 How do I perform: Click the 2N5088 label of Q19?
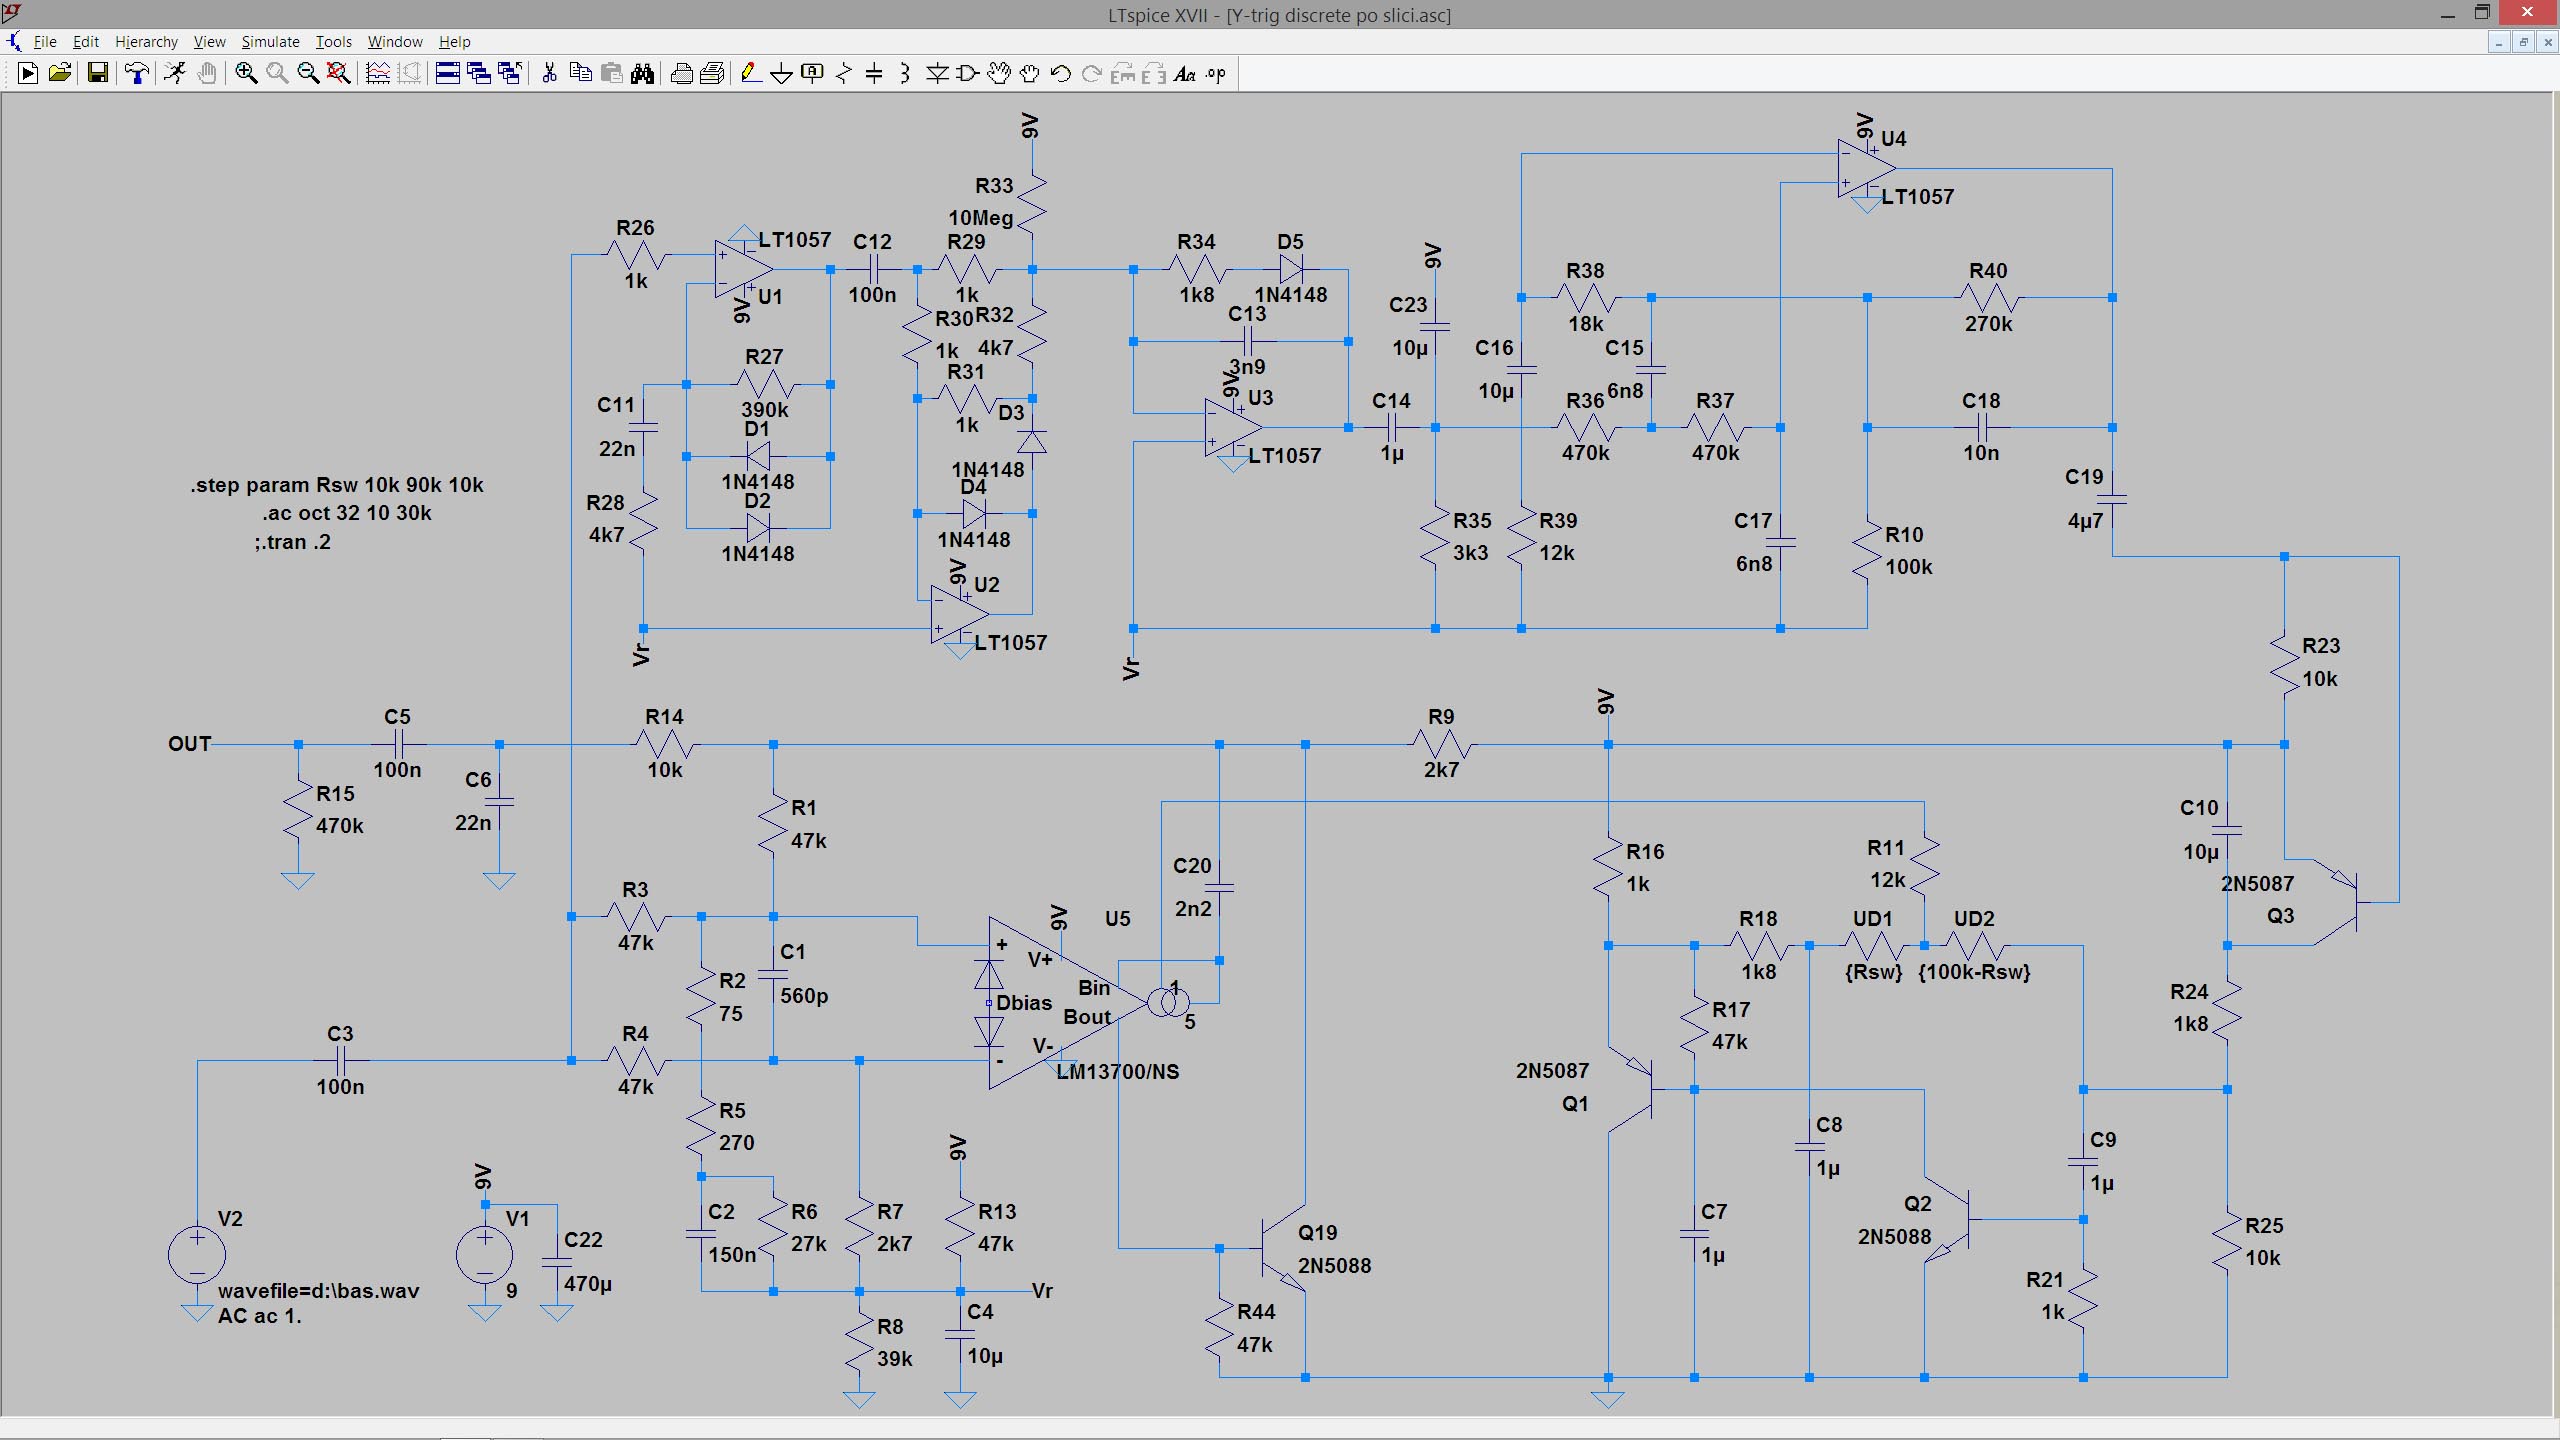pyautogui.click(x=1335, y=1266)
